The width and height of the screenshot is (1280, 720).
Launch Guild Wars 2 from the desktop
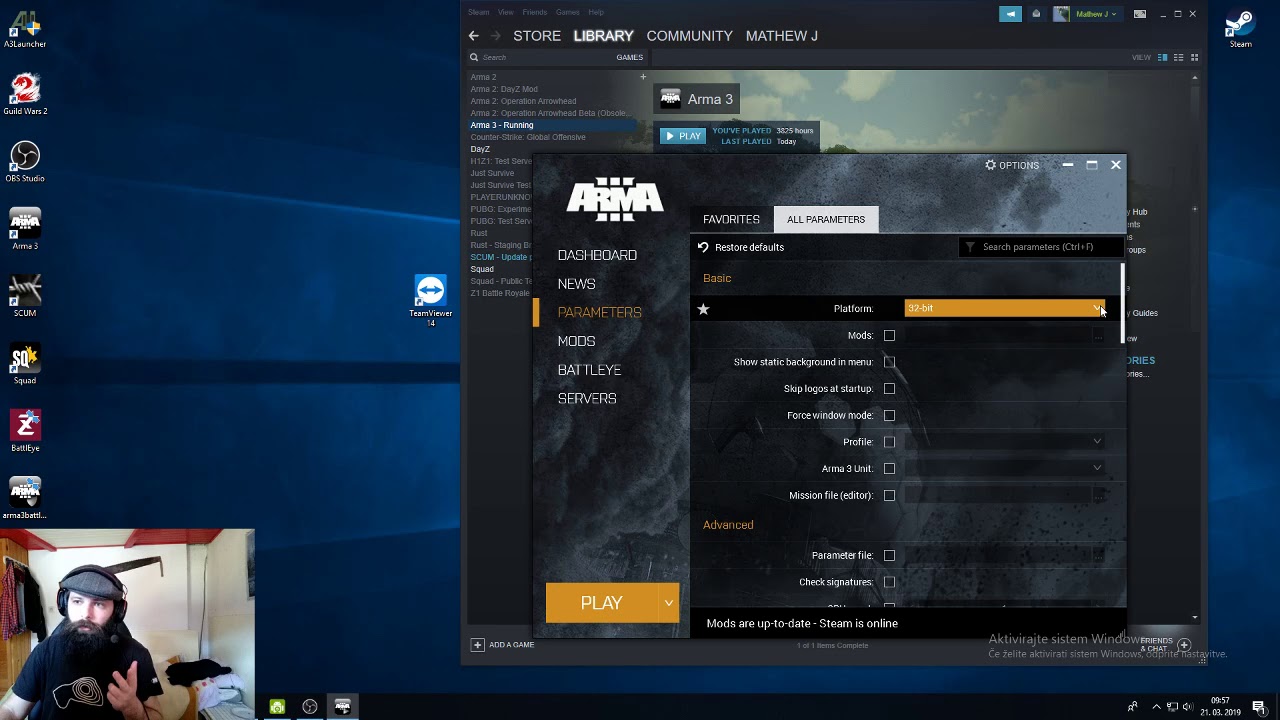25,94
